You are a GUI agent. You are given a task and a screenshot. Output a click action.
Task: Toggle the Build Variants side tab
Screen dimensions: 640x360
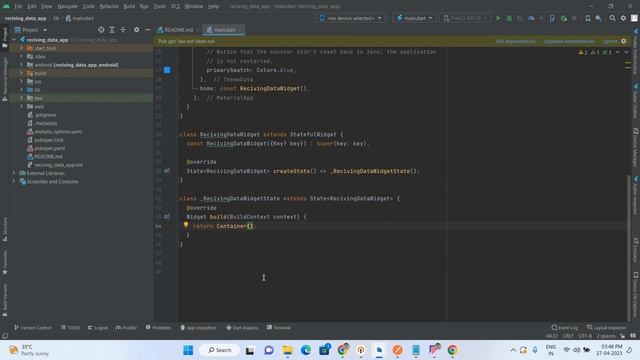tap(4, 300)
